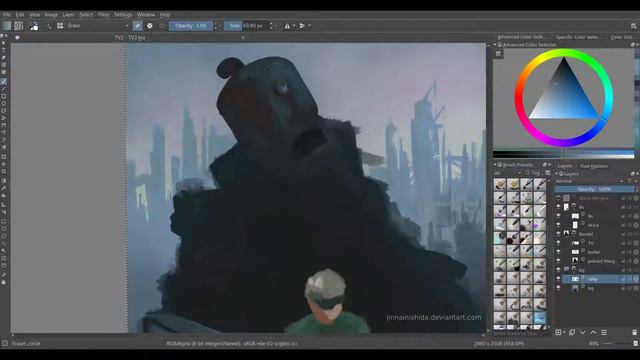The image size is (640, 360).
Task: Select the Freehand Brush tool in the toolbox
Action: point(4,81)
